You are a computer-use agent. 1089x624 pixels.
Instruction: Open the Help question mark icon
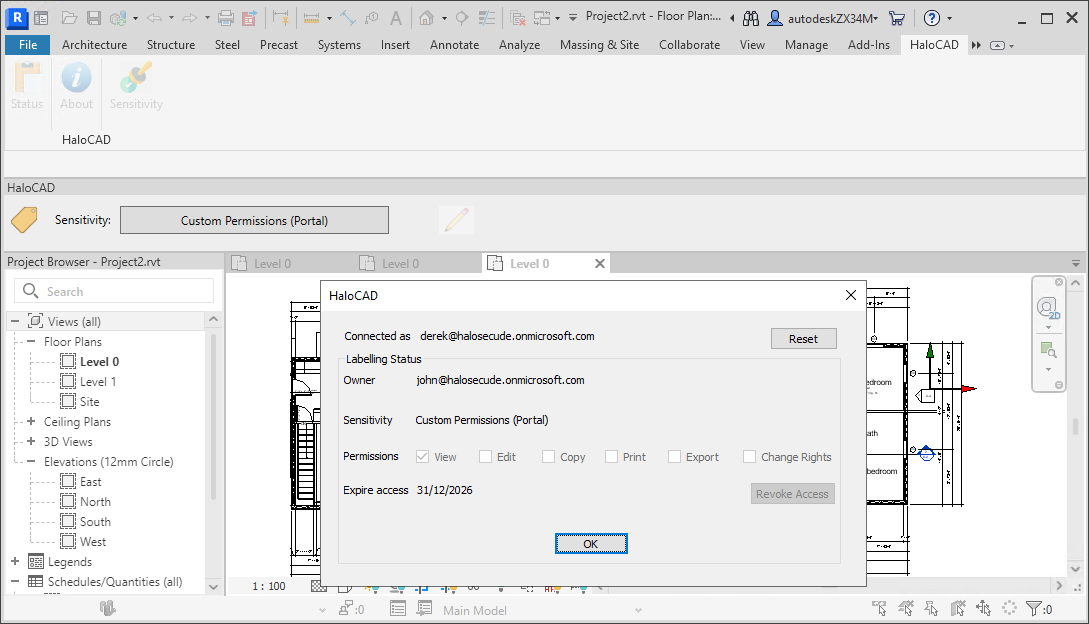click(x=931, y=18)
